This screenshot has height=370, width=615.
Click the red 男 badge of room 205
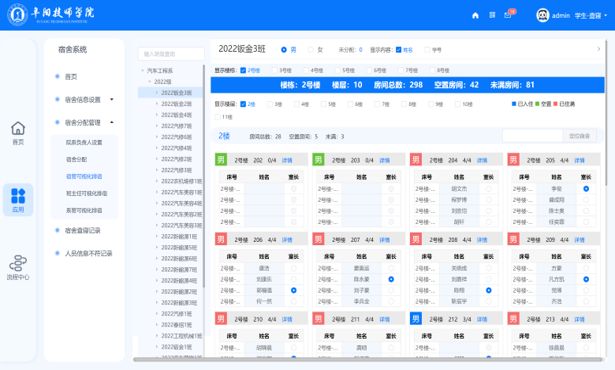pyautogui.click(x=513, y=160)
